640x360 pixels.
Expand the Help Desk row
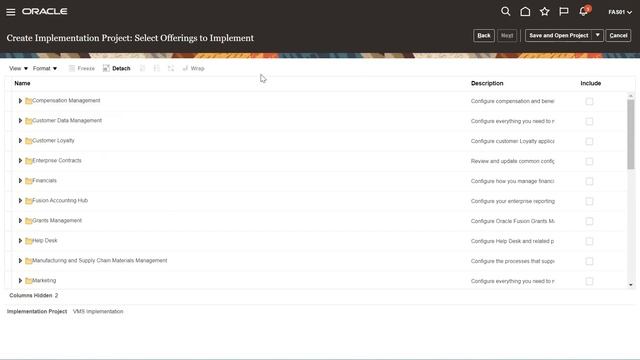point(20,241)
